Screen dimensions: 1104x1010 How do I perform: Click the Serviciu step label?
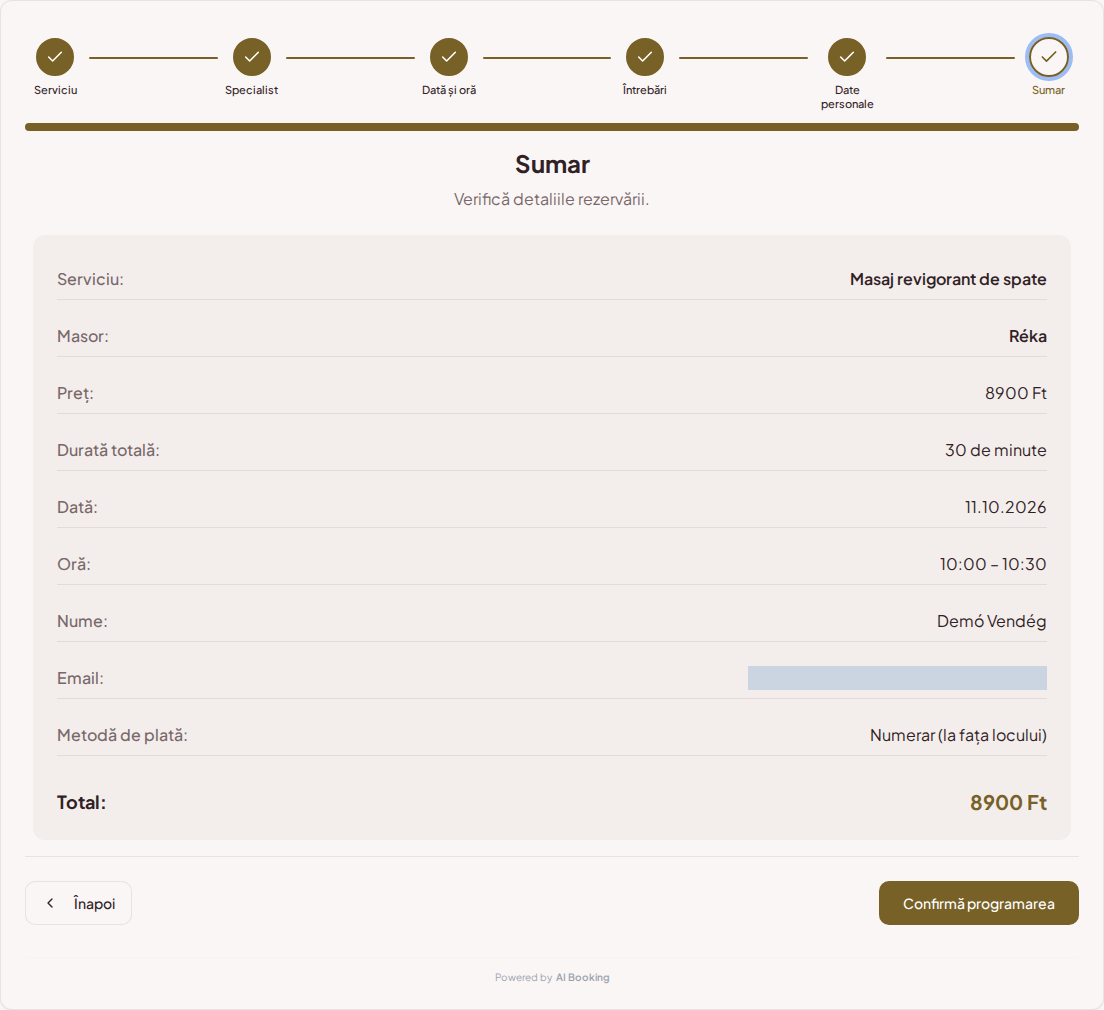point(56,90)
